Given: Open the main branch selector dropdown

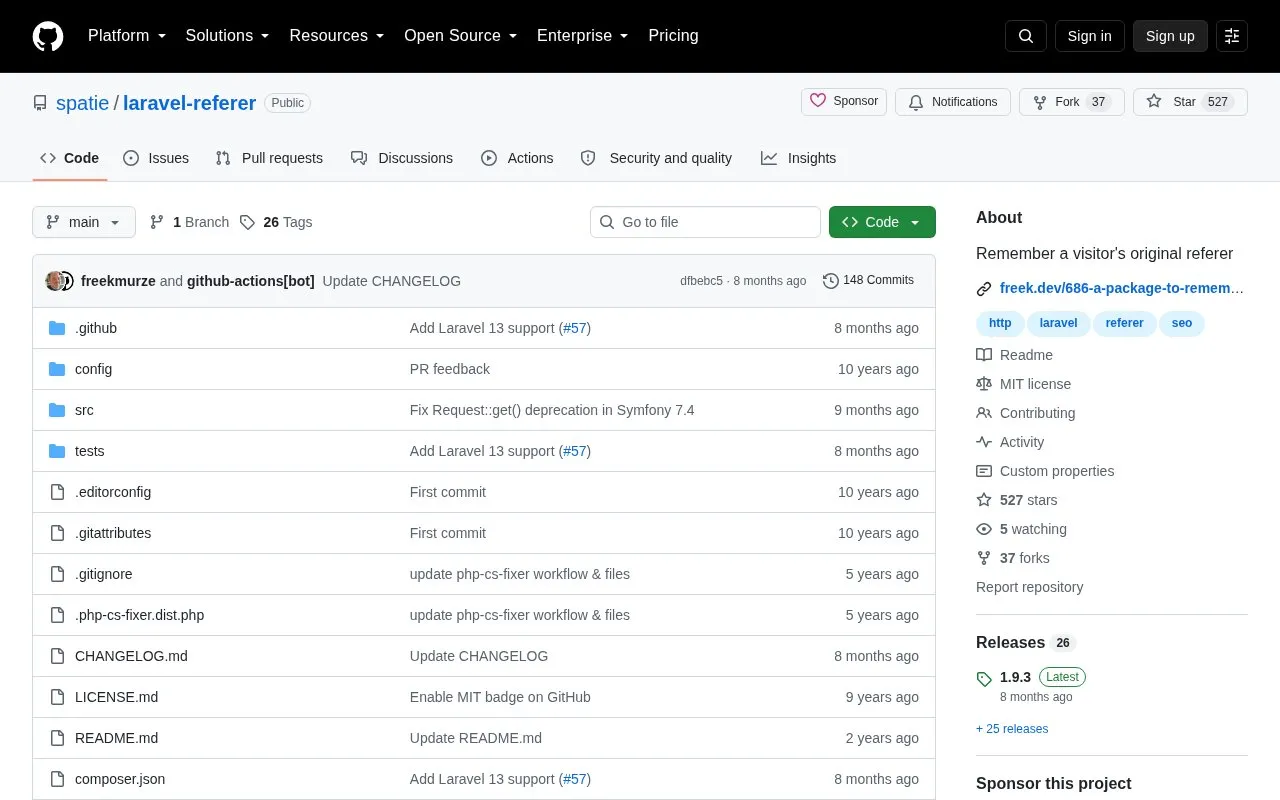Looking at the screenshot, I should click(84, 222).
